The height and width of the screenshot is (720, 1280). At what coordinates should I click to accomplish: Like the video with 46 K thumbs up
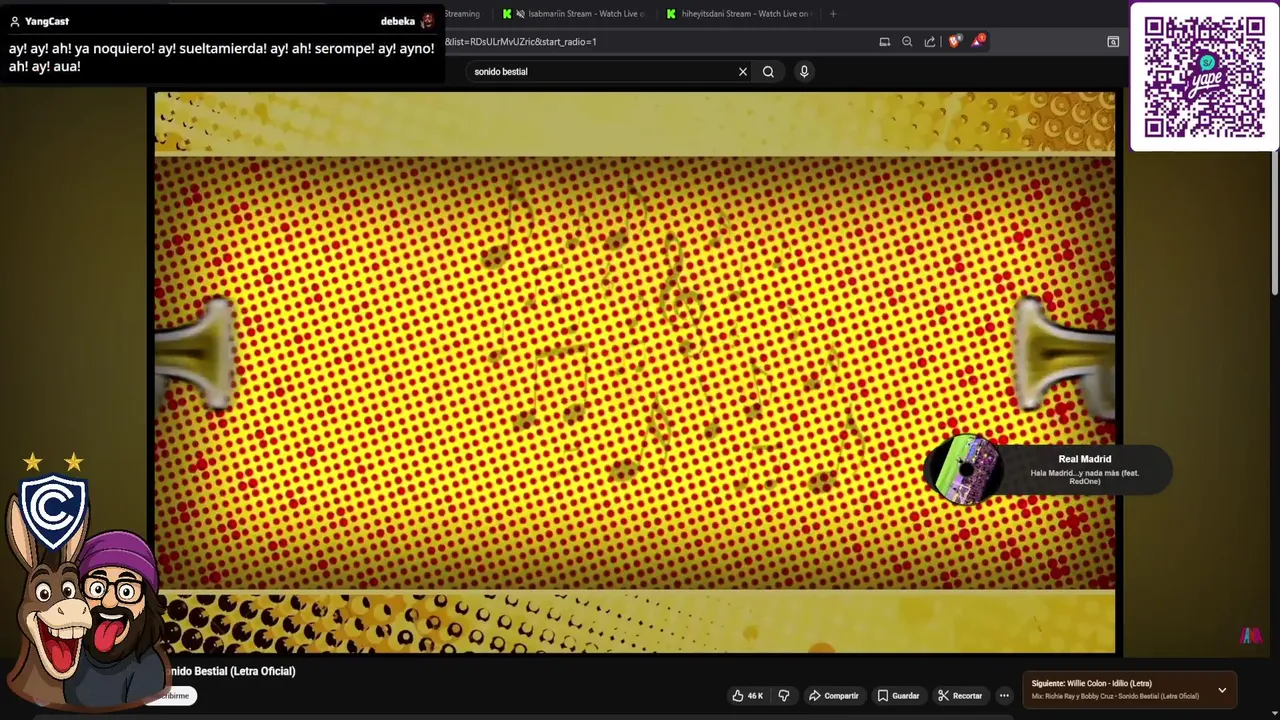click(x=747, y=696)
